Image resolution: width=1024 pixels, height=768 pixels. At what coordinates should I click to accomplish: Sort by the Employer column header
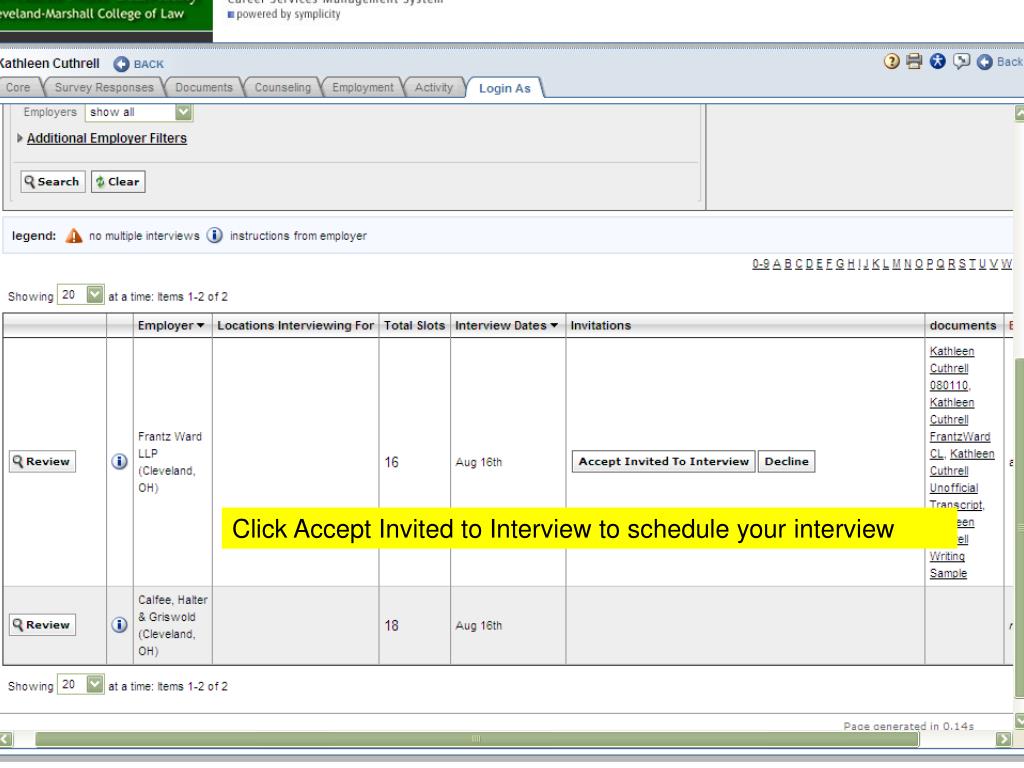(x=171, y=325)
